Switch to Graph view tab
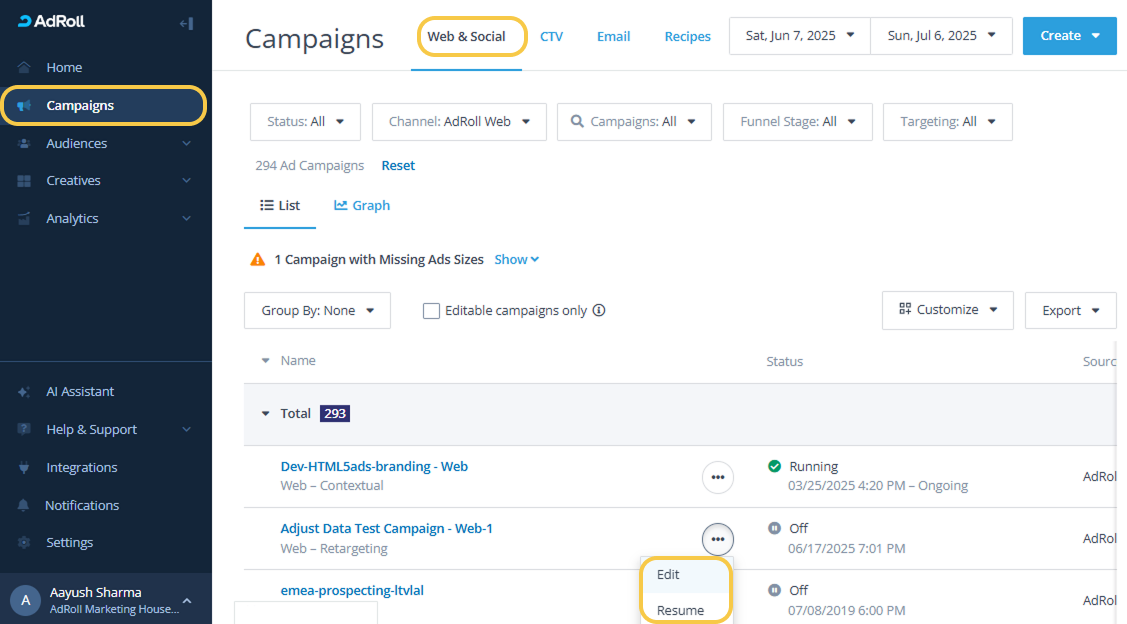 (362, 206)
